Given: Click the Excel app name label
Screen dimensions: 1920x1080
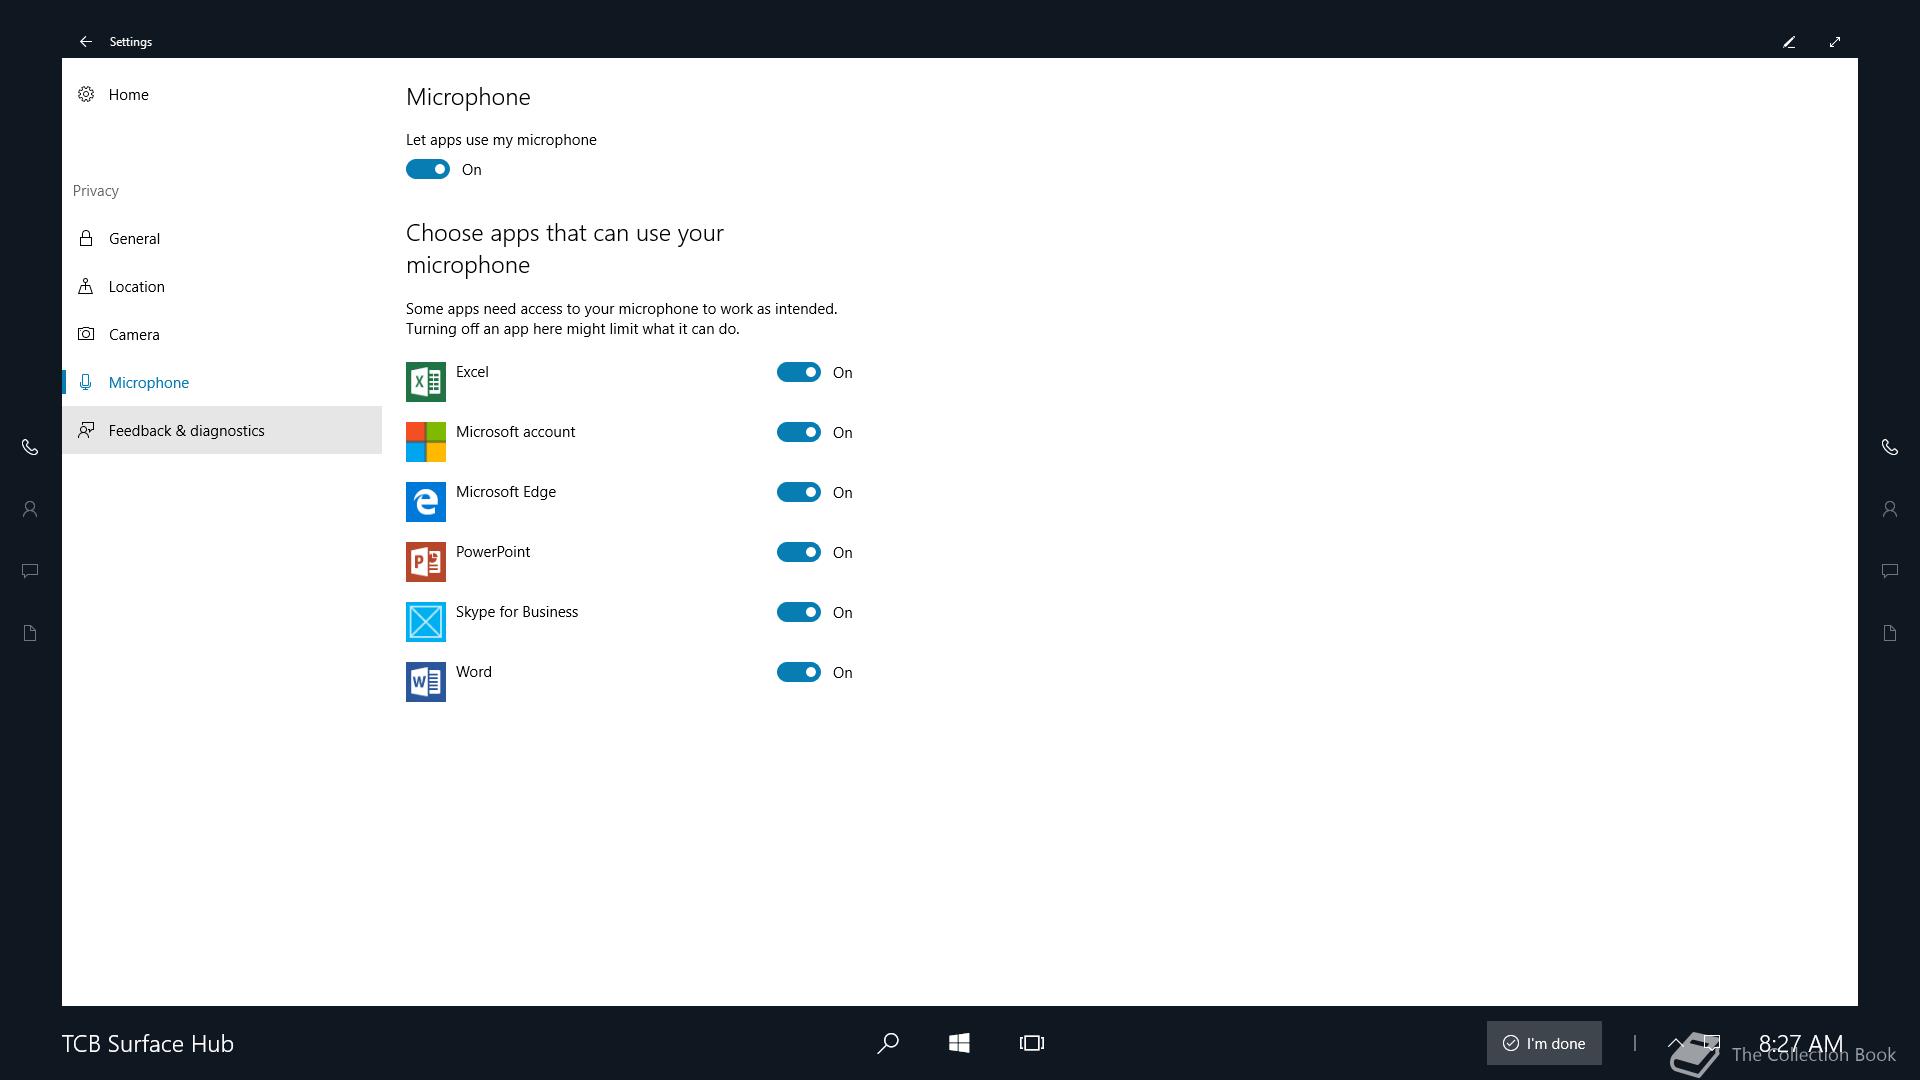Looking at the screenshot, I should click(472, 372).
